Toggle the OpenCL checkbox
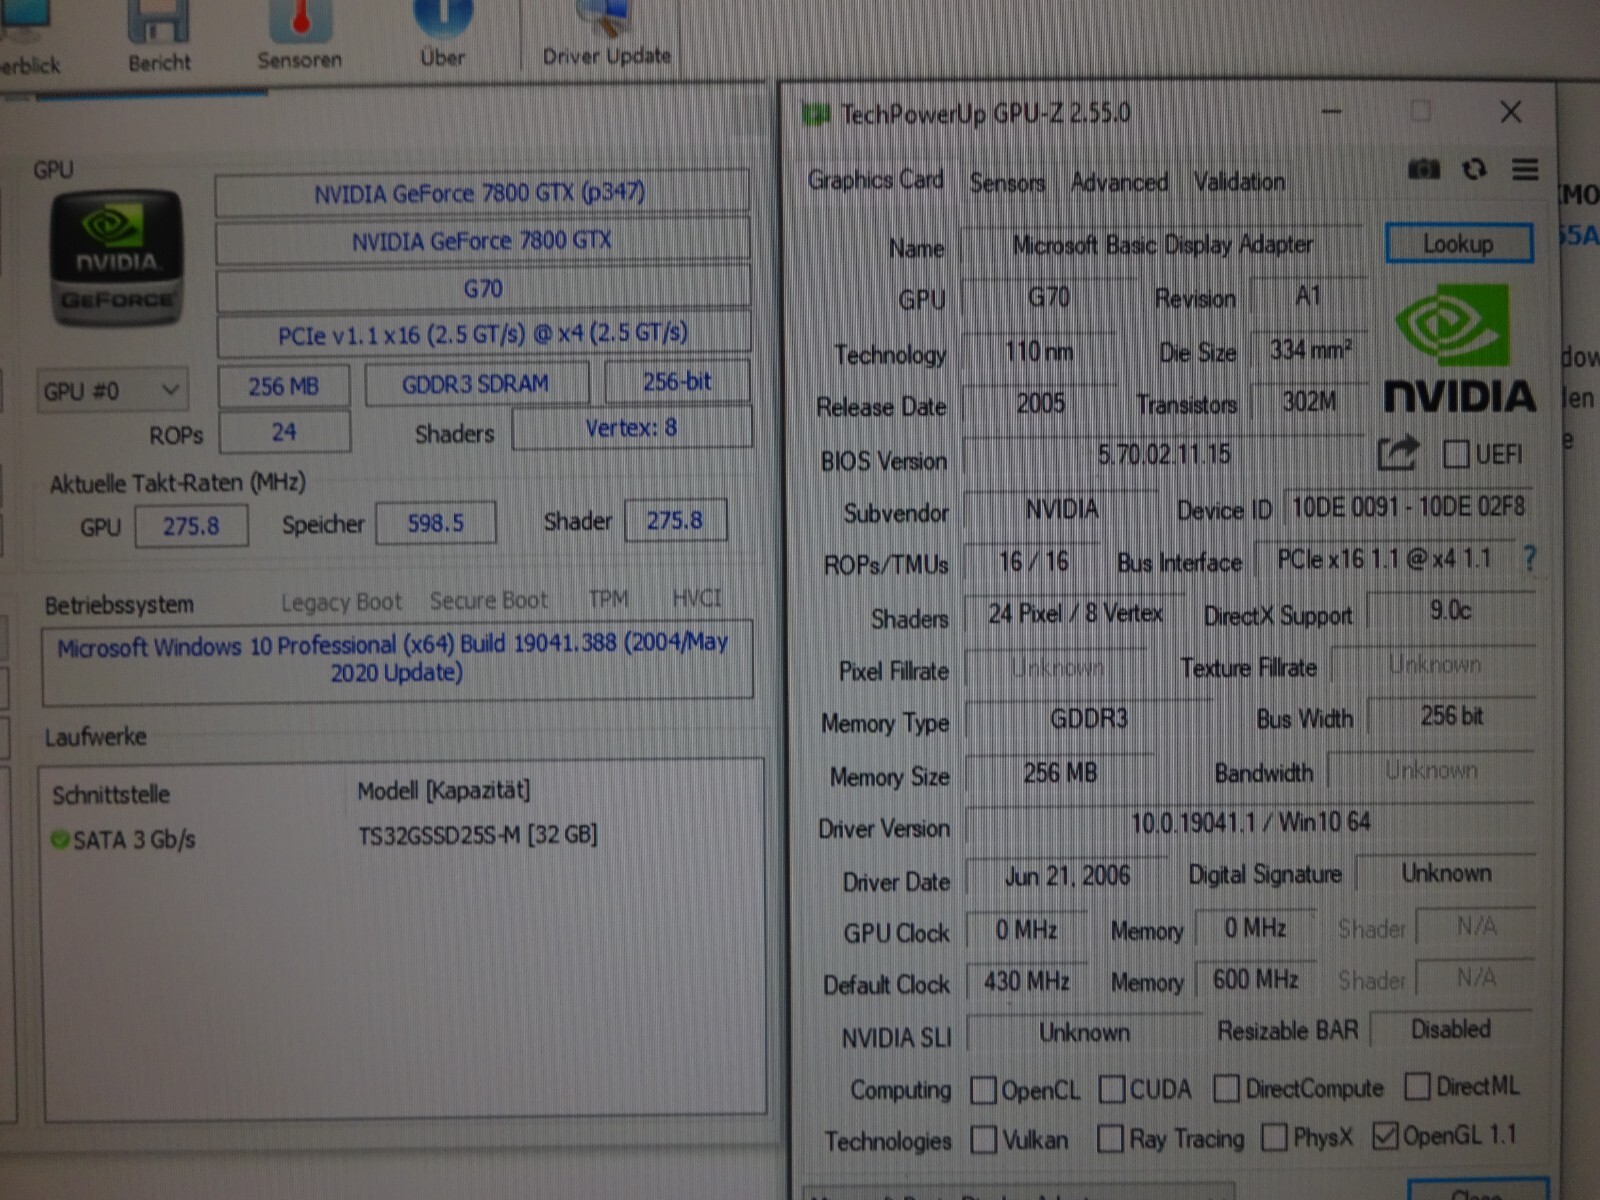The height and width of the screenshot is (1200, 1600). tap(983, 1090)
